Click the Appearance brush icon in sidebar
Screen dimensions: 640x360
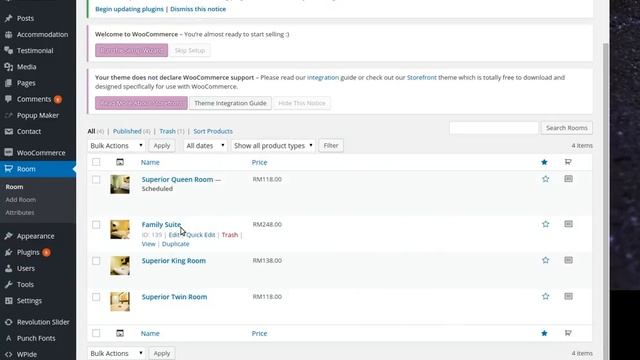pos(9,236)
